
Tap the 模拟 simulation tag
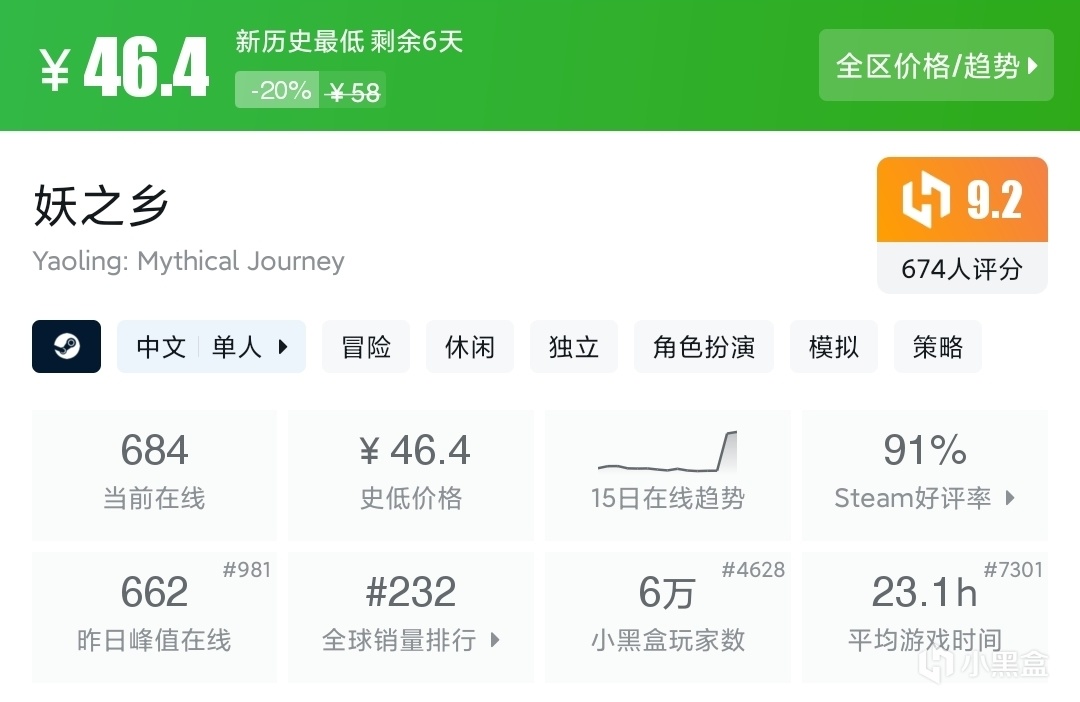click(x=833, y=347)
